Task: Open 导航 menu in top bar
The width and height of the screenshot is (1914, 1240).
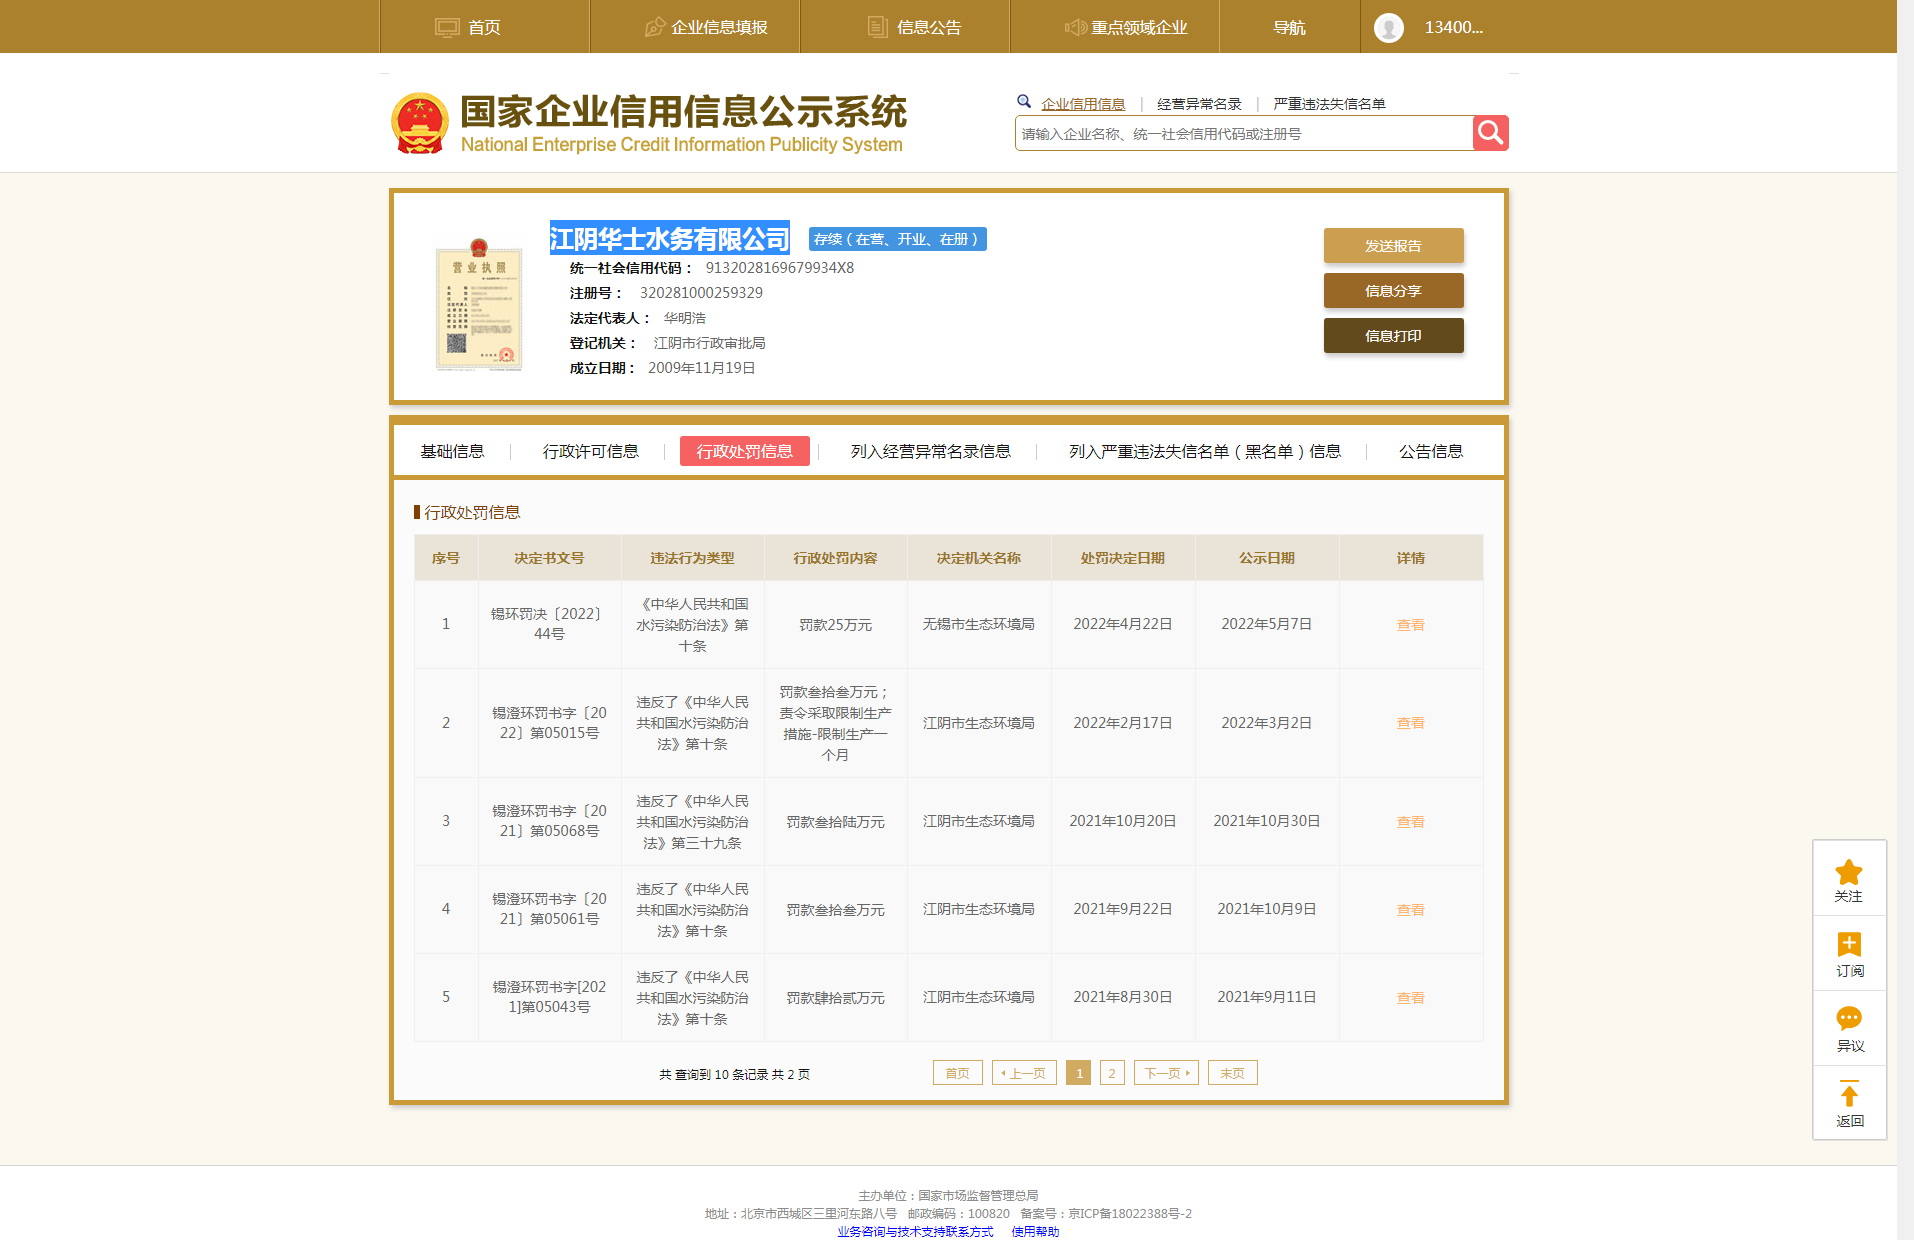Action: tap(1289, 27)
